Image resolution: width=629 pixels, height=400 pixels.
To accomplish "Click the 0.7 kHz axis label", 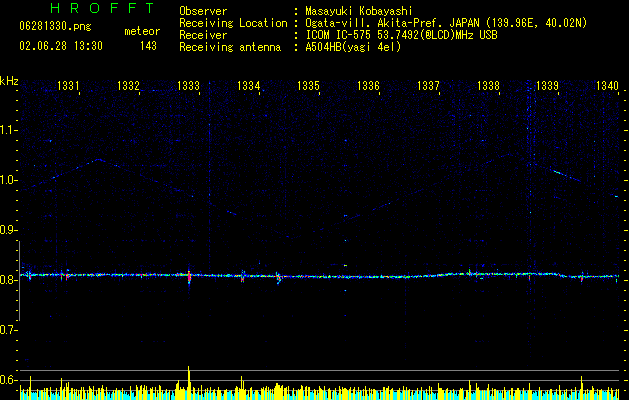I will [x=8, y=330].
